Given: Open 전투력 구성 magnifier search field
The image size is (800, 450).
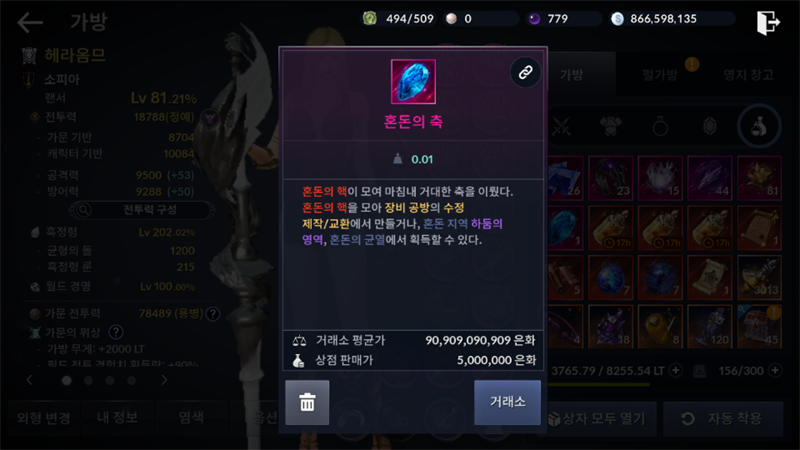Looking at the screenshot, I should tap(142, 210).
